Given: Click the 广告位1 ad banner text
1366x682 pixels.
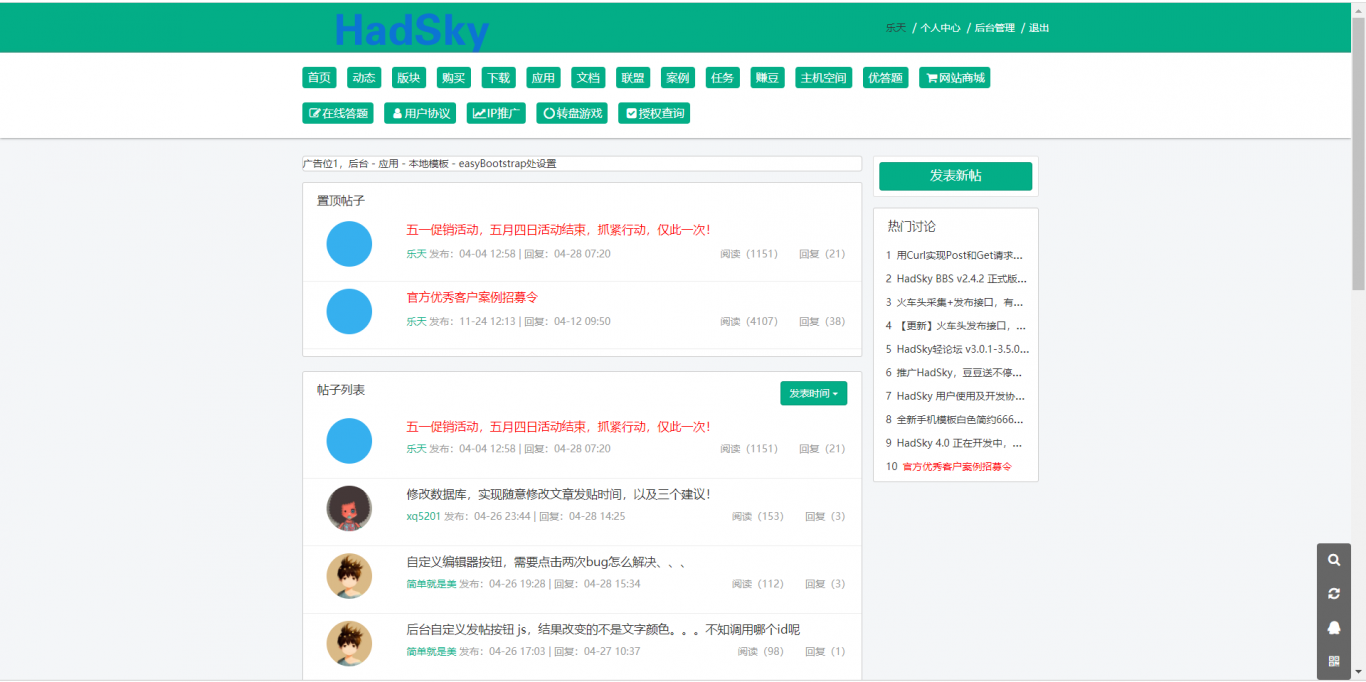Looking at the screenshot, I should click(429, 164).
